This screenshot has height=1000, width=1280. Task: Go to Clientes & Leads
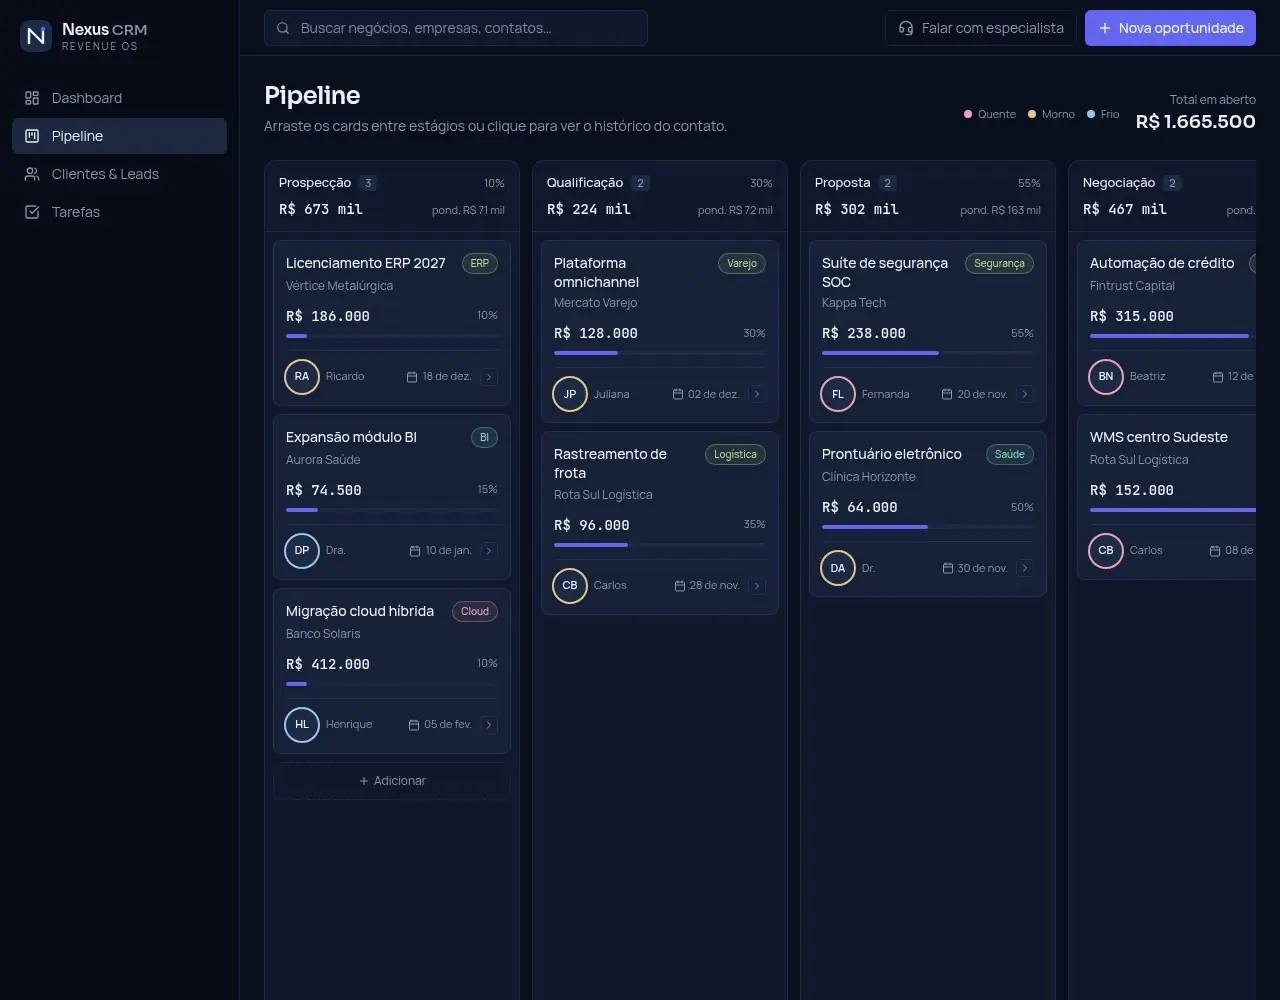point(119,174)
